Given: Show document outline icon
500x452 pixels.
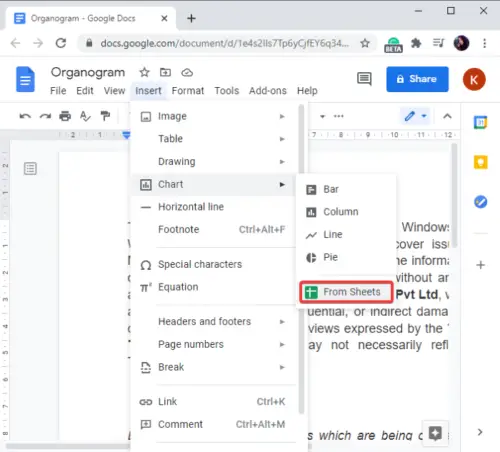Looking at the screenshot, I should click(x=30, y=169).
